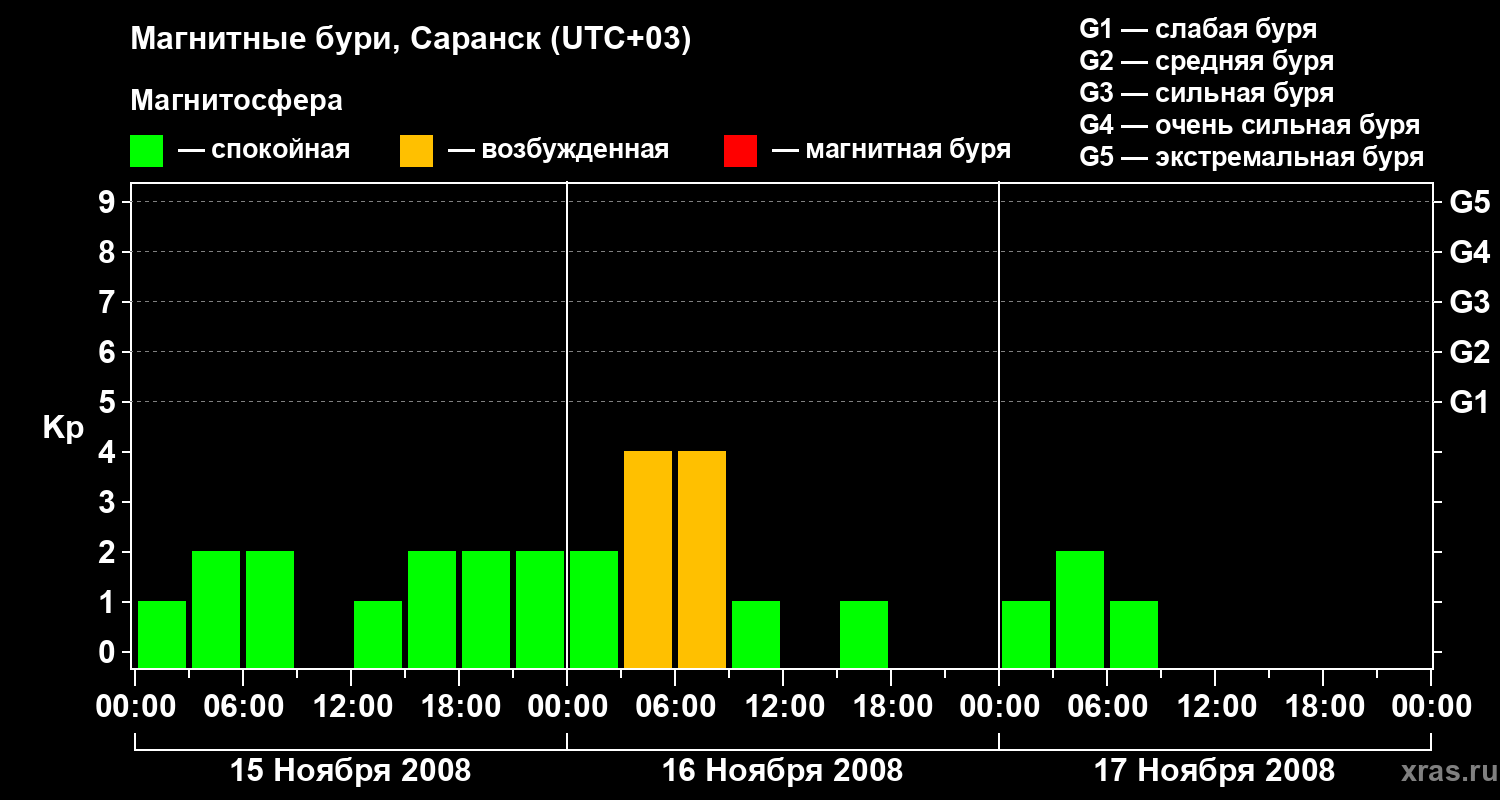
Task: Click the right-axis 'G4' storm level label
Action: point(1469,252)
